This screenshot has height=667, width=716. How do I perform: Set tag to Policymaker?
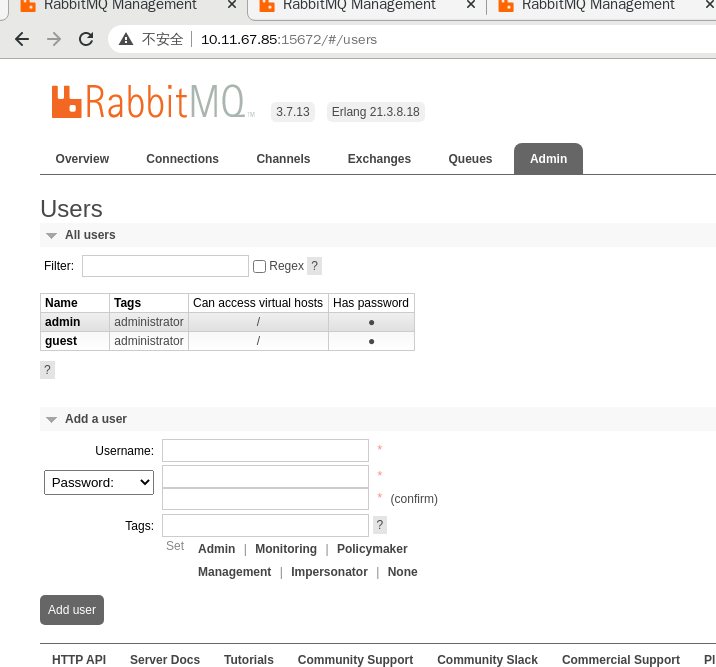[x=372, y=549]
